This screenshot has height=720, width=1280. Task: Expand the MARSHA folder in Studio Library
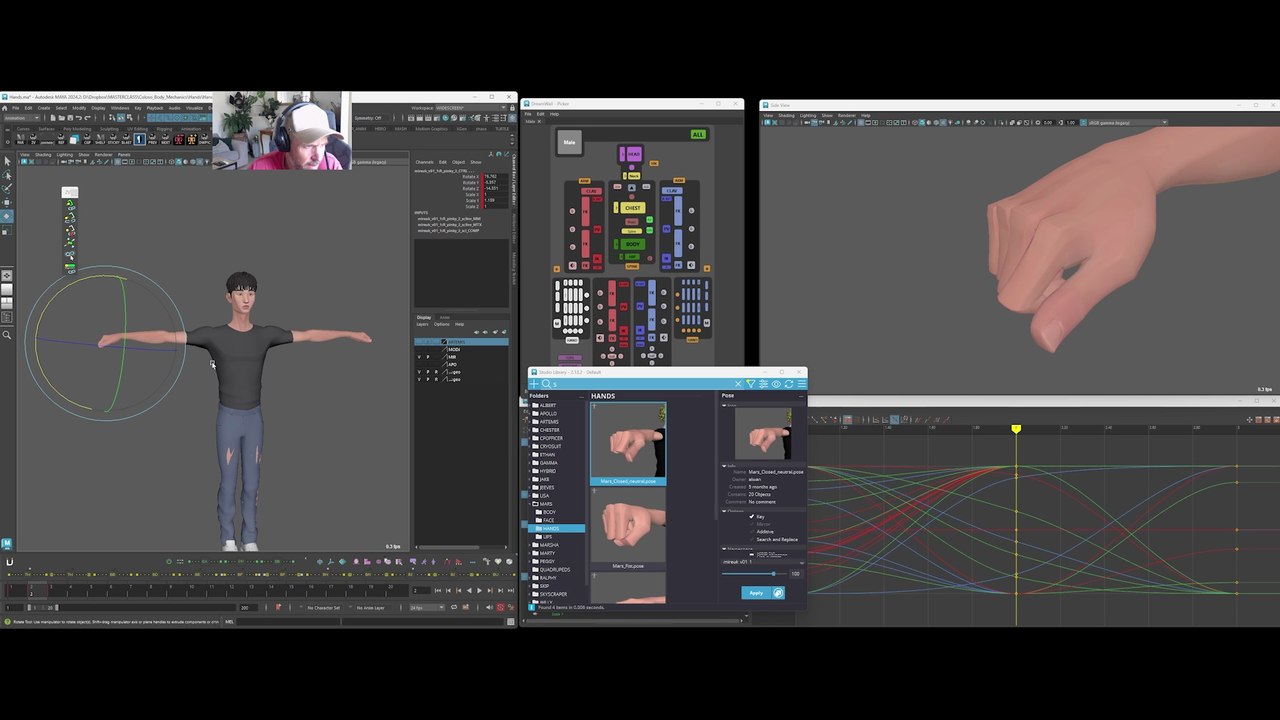click(x=530, y=545)
